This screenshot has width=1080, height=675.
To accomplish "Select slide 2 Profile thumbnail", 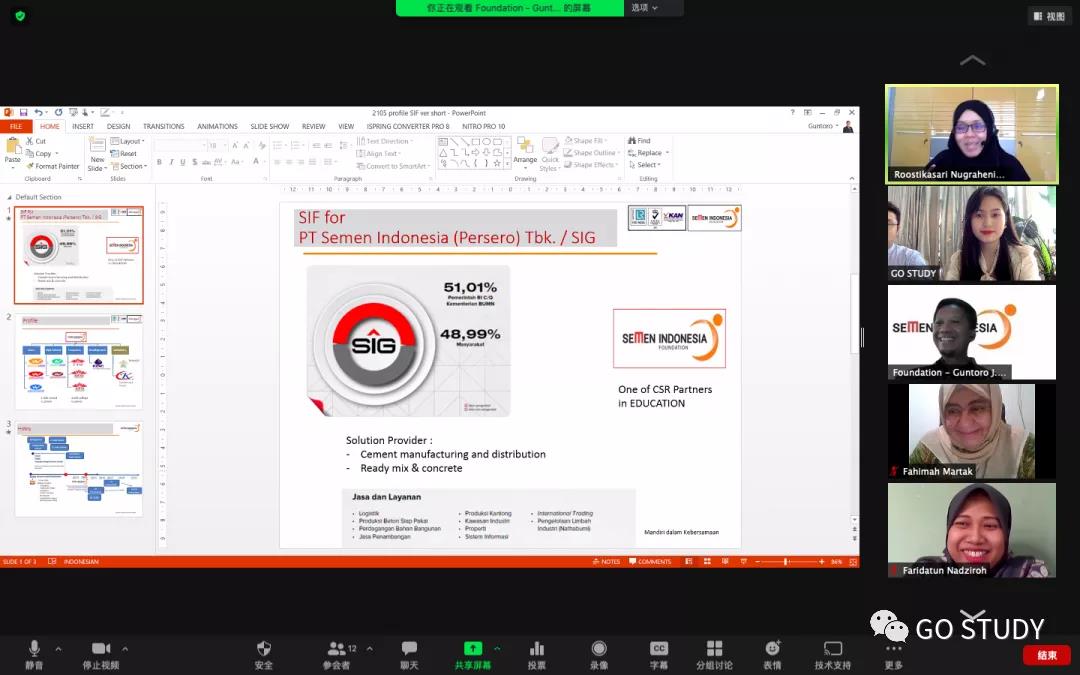I will (79, 362).
